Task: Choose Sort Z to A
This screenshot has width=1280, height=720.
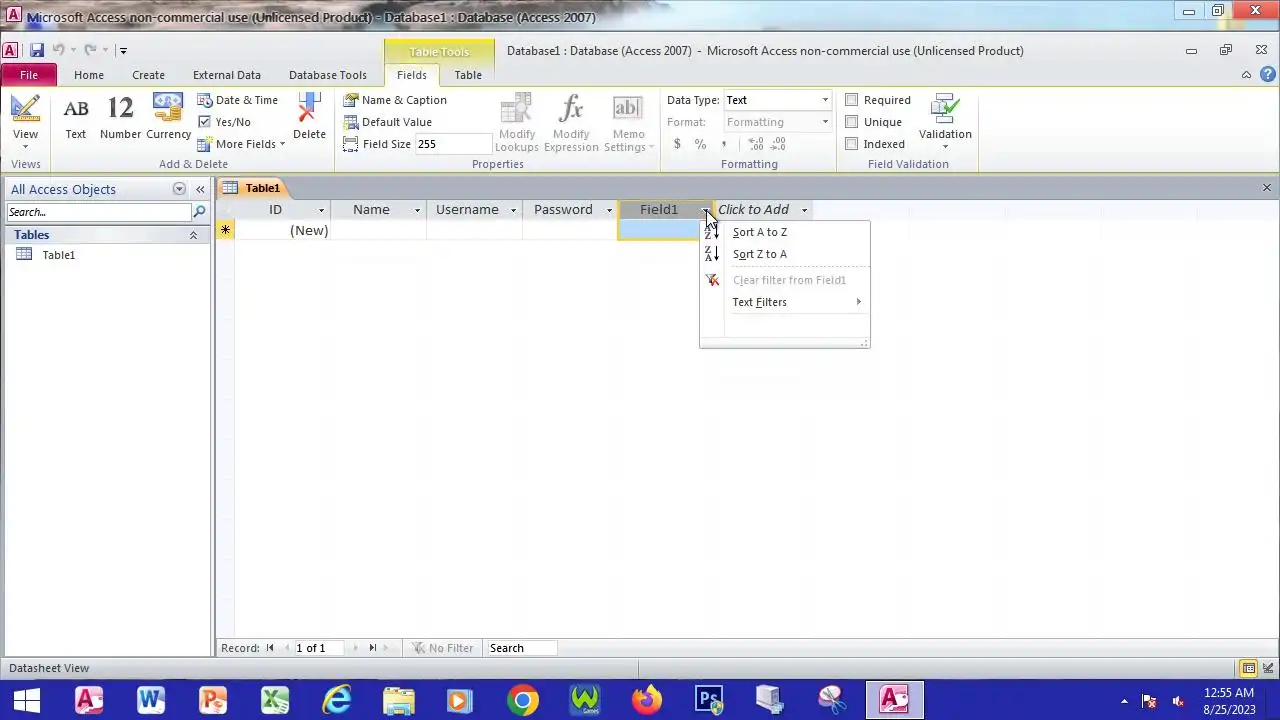Action: [786, 254]
